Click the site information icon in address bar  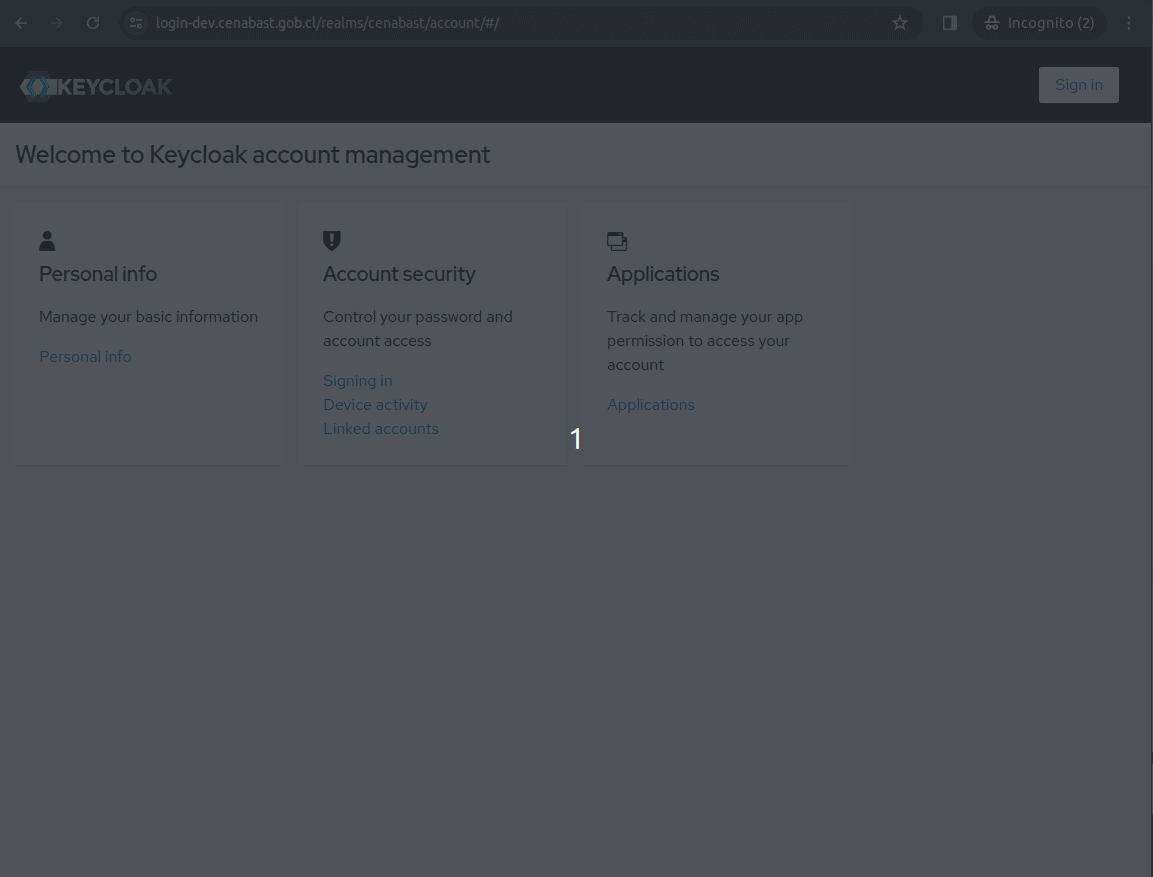click(x=135, y=22)
